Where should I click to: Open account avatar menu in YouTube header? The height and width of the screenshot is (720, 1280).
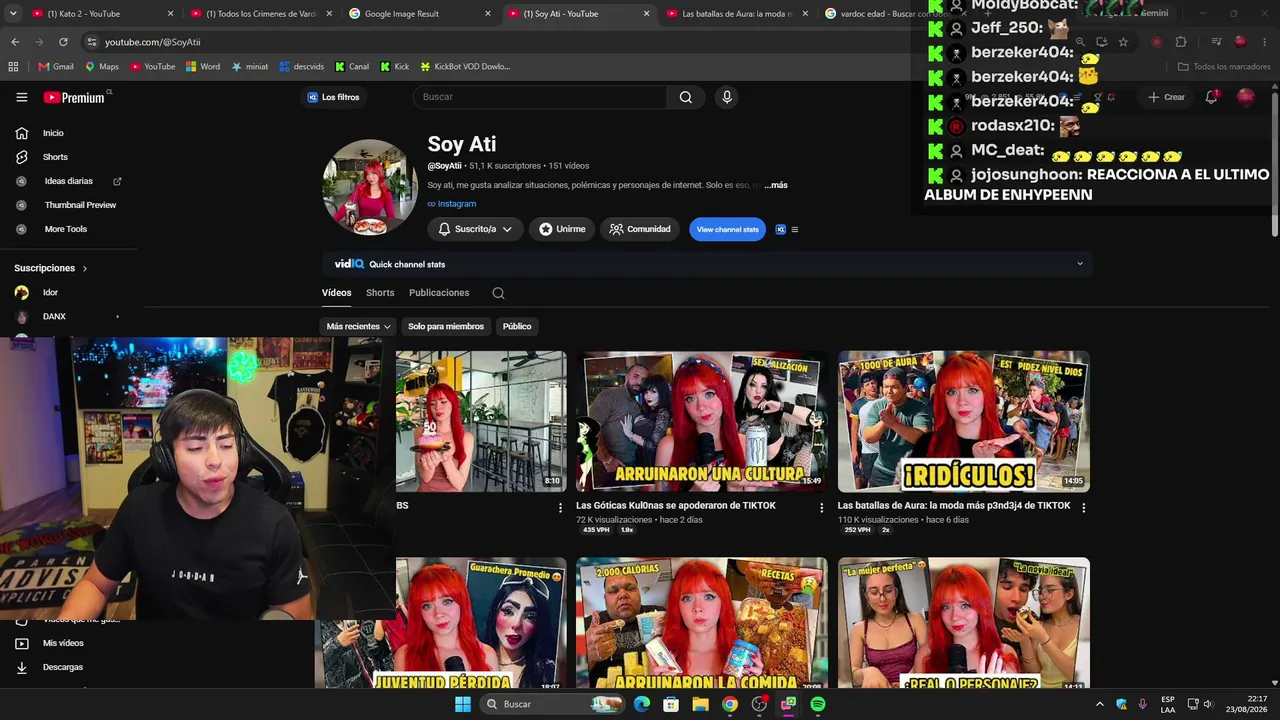click(x=1245, y=97)
